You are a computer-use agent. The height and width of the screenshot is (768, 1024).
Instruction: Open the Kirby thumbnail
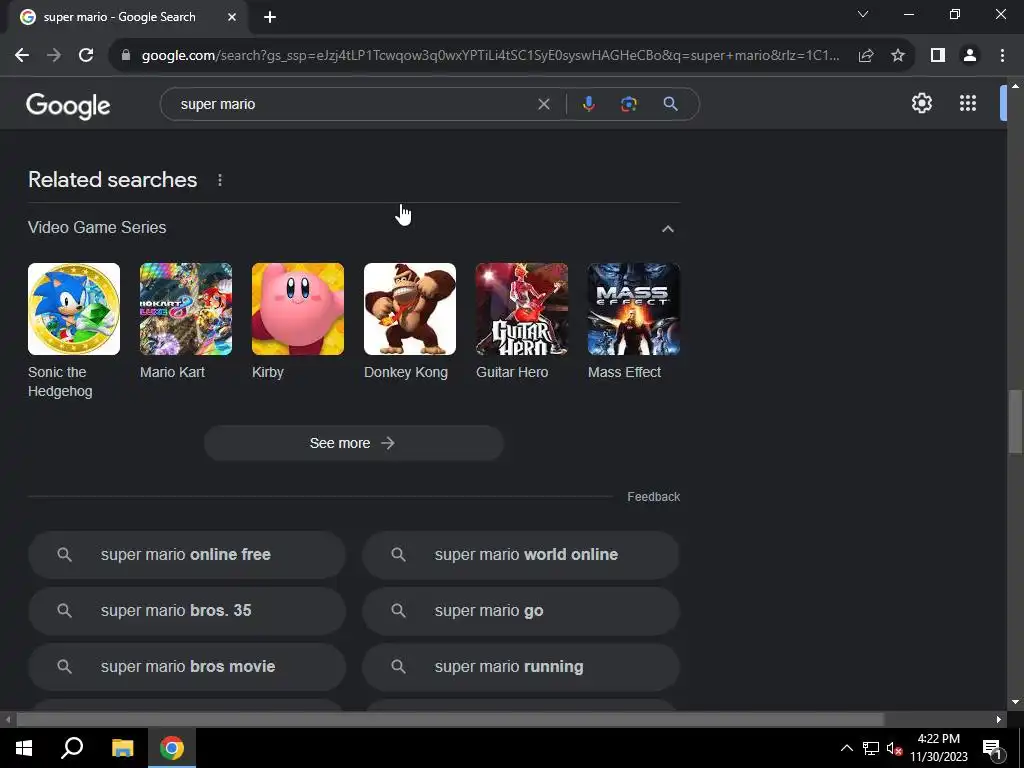pyautogui.click(x=298, y=309)
